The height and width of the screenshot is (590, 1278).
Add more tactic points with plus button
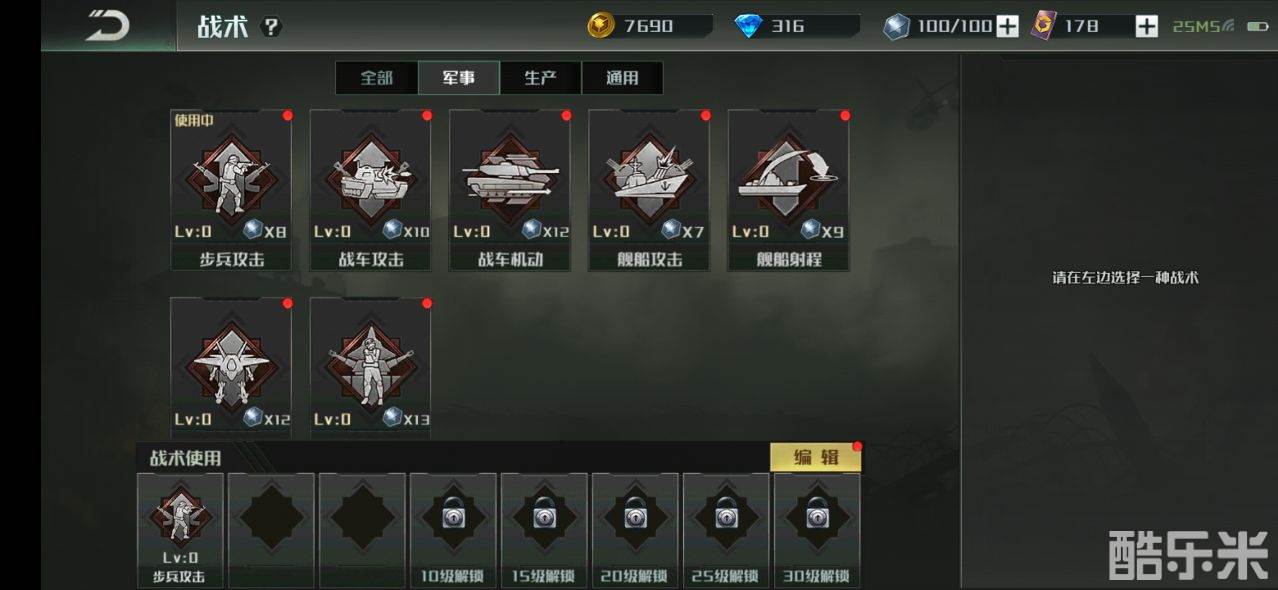1008,26
